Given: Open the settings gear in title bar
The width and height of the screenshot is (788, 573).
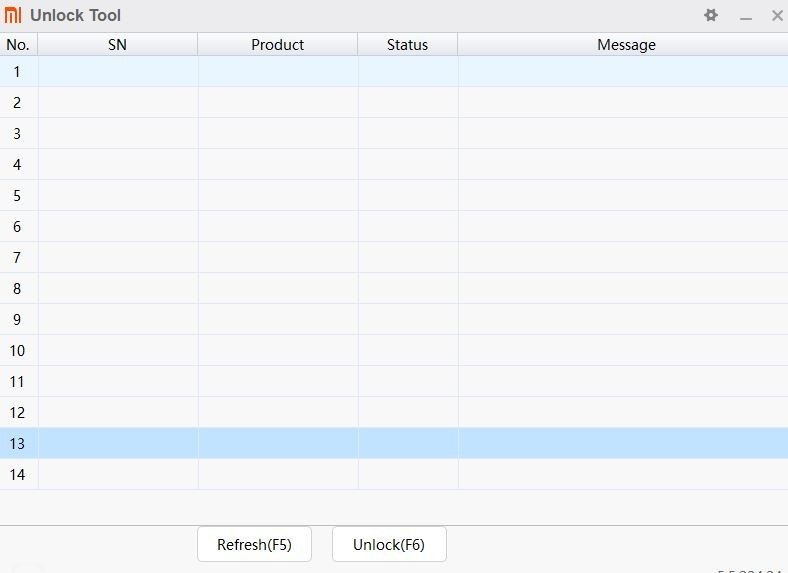Looking at the screenshot, I should click(x=711, y=15).
